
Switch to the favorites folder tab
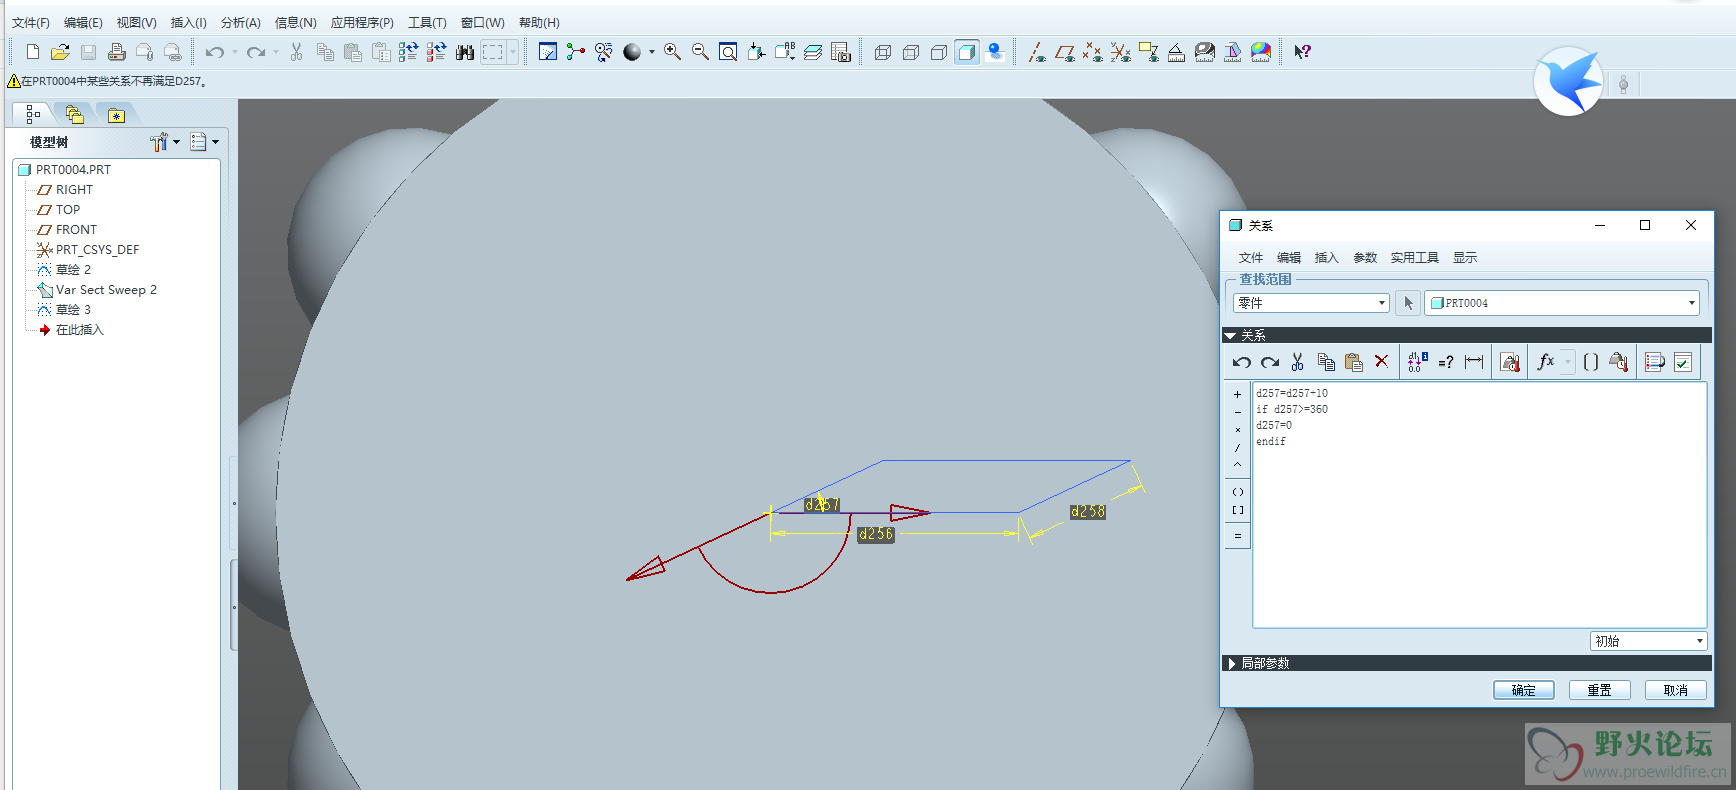click(x=116, y=115)
